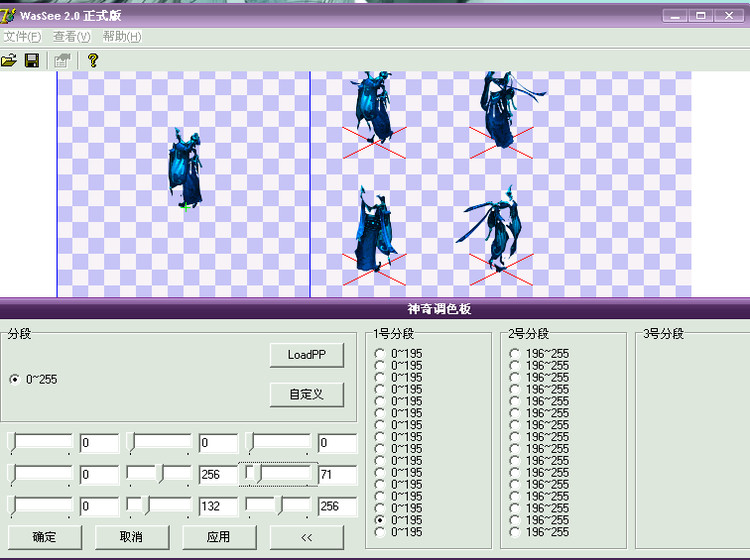Click the lower-left sprite frame in right preview
The height and width of the screenshot is (560, 750).
[376, 229]
